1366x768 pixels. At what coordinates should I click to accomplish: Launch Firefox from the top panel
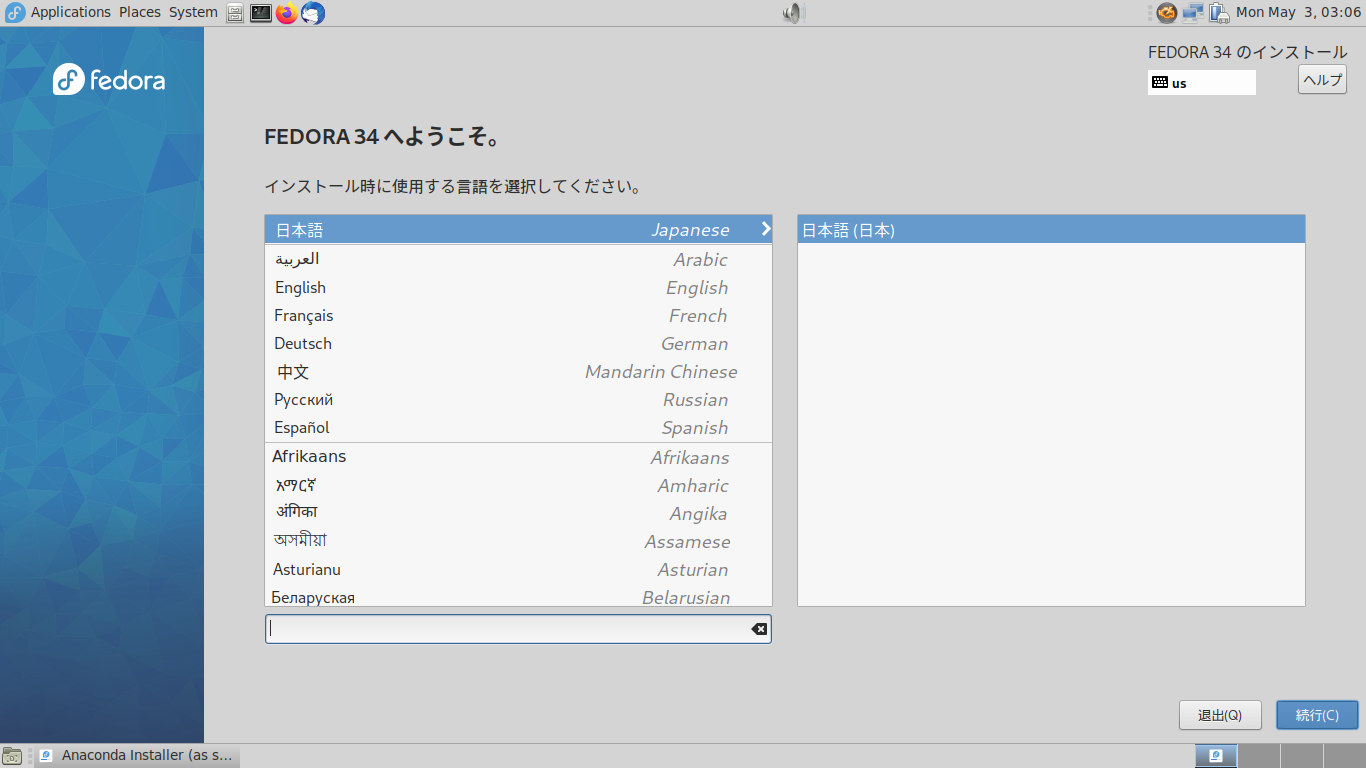pos(287,13)
